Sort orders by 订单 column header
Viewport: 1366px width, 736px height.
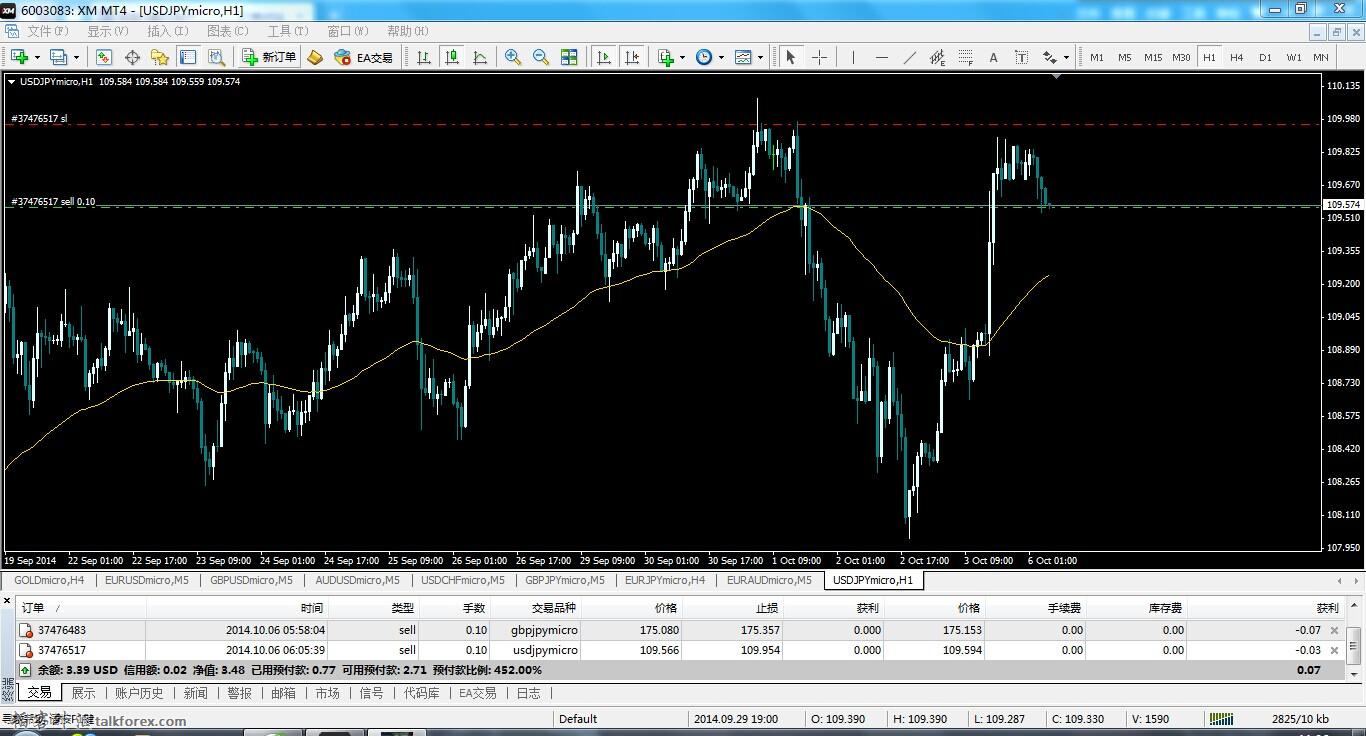coord(82,608)
